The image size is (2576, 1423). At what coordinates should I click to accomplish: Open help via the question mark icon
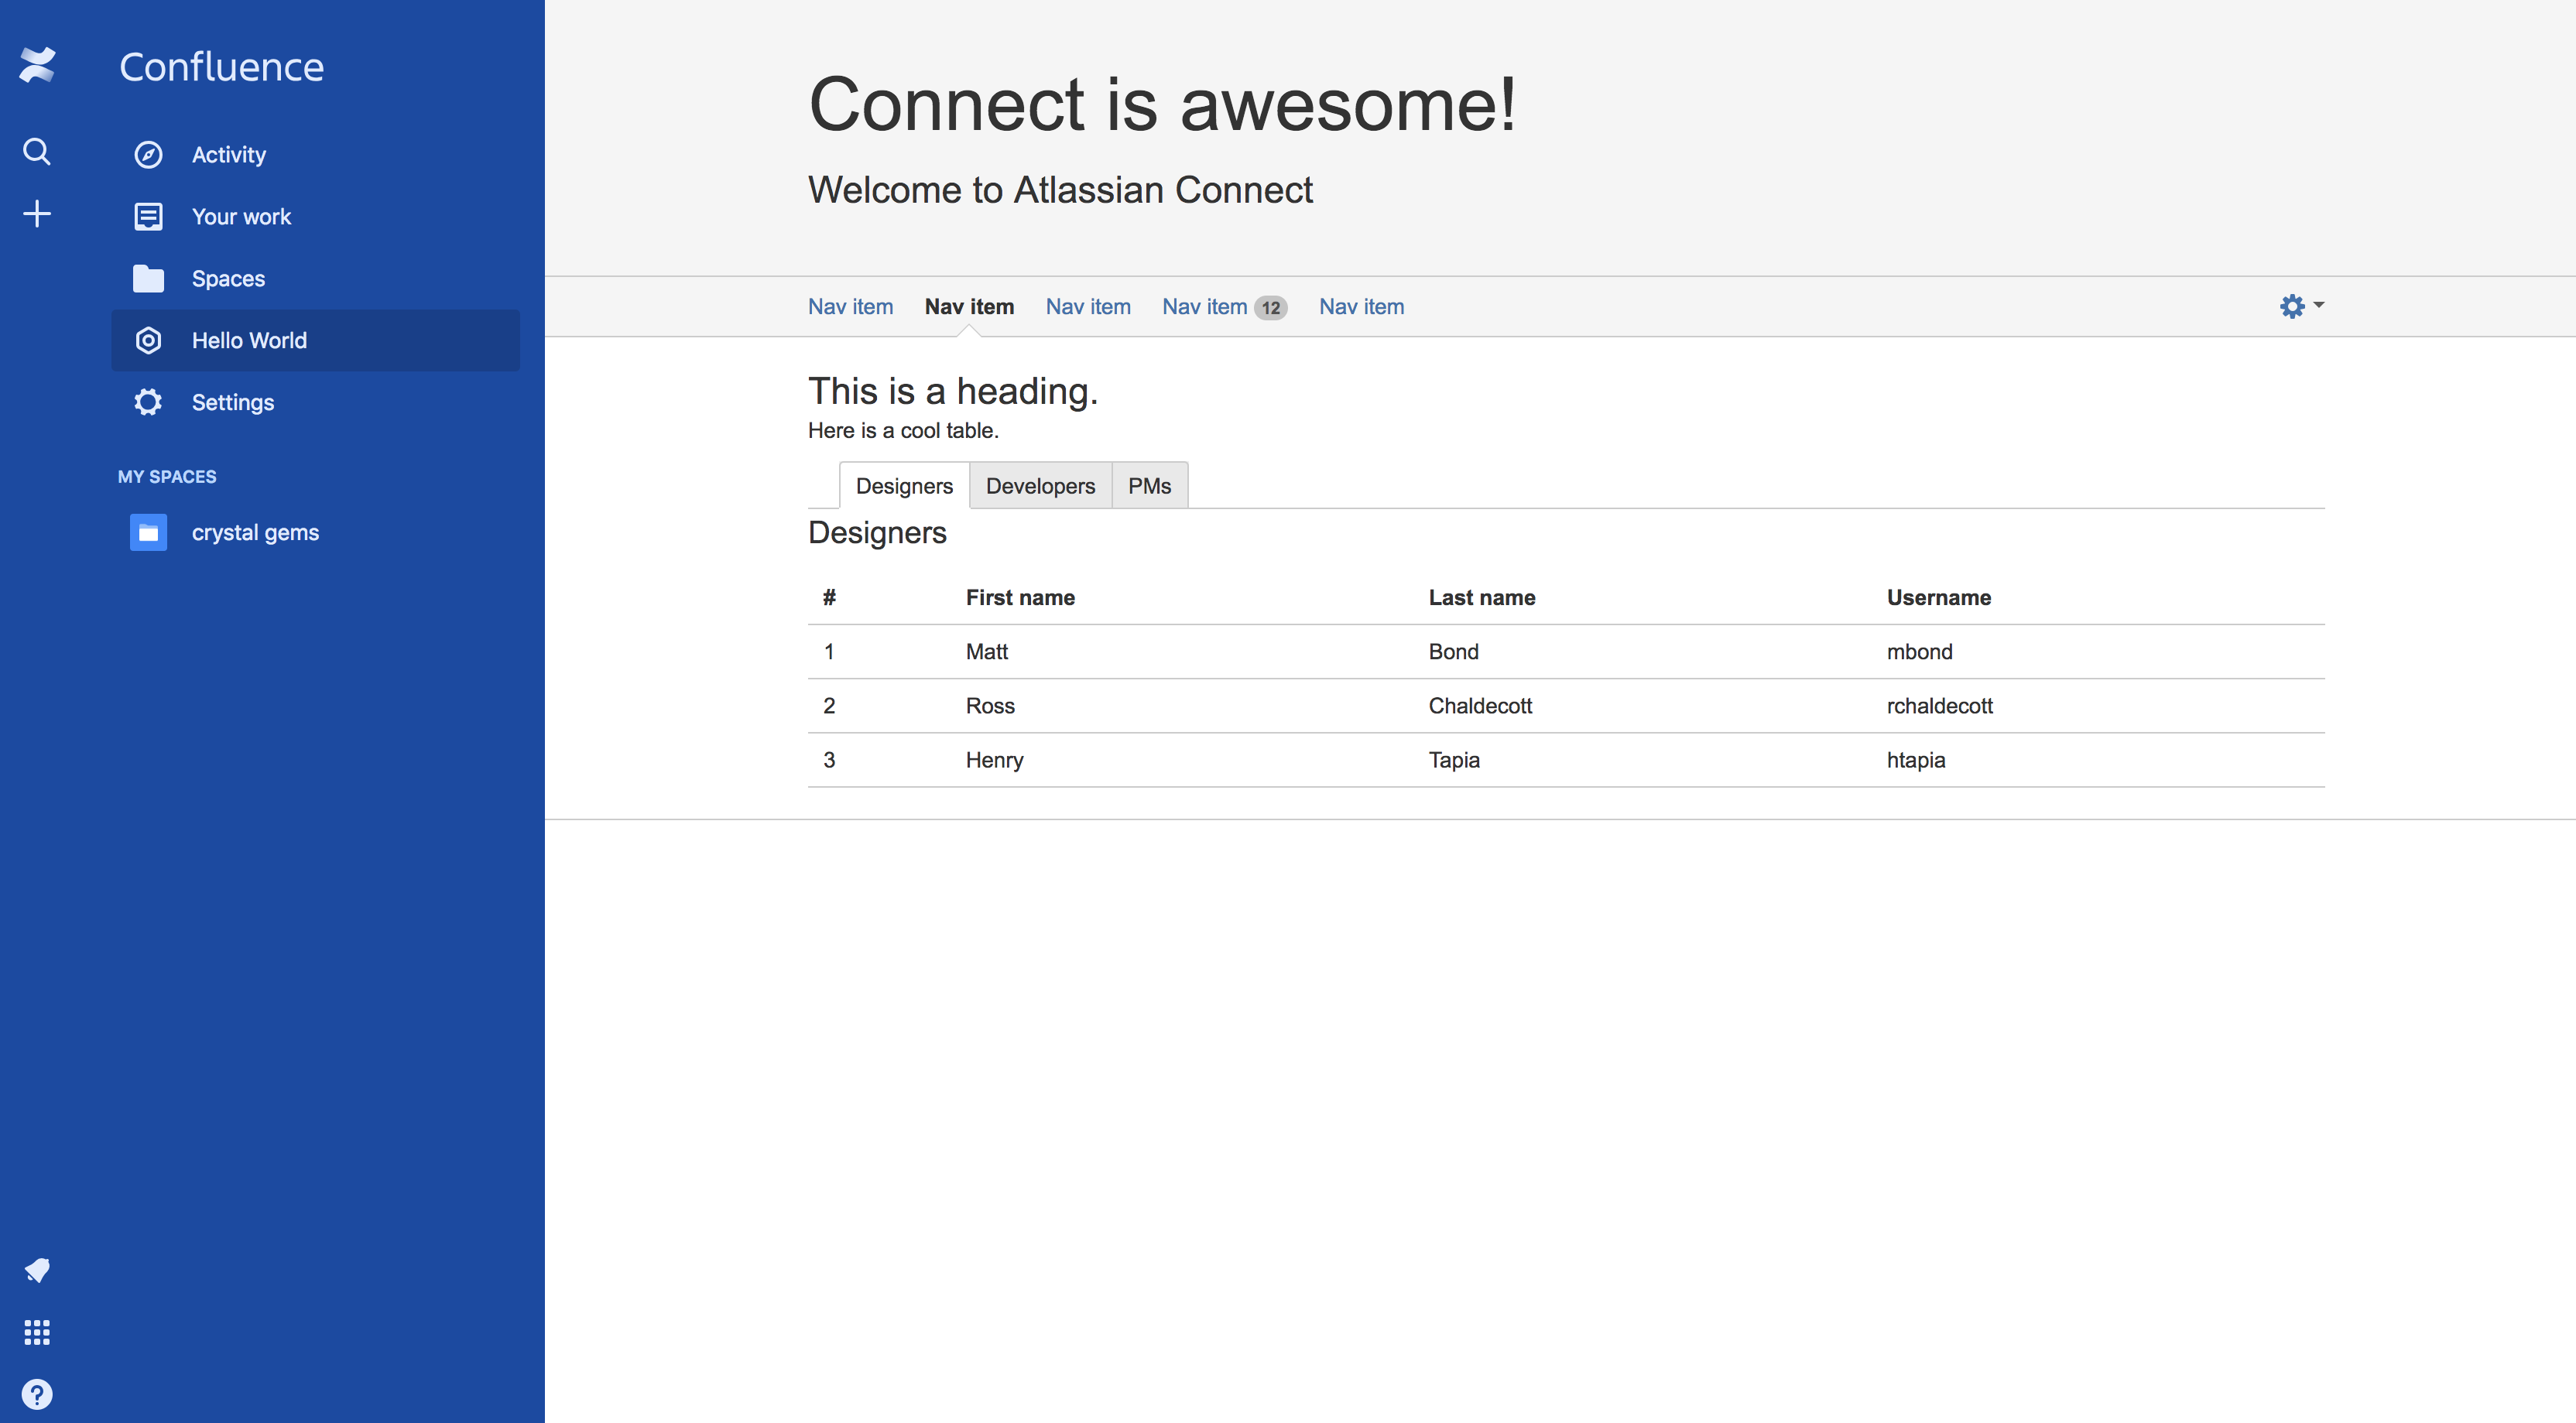pyautogui.click(x=37, y=1393)
